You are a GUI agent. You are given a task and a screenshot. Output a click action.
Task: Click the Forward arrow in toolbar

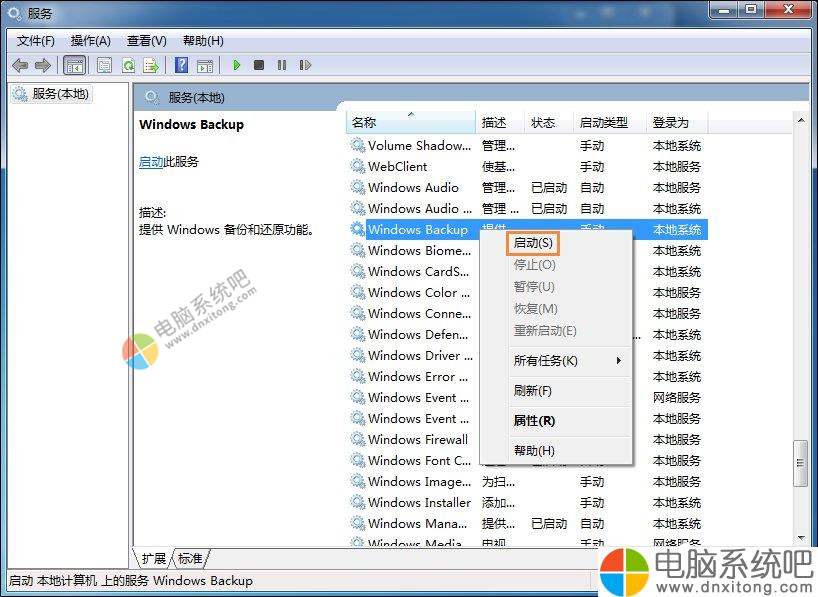coord(42,65)
